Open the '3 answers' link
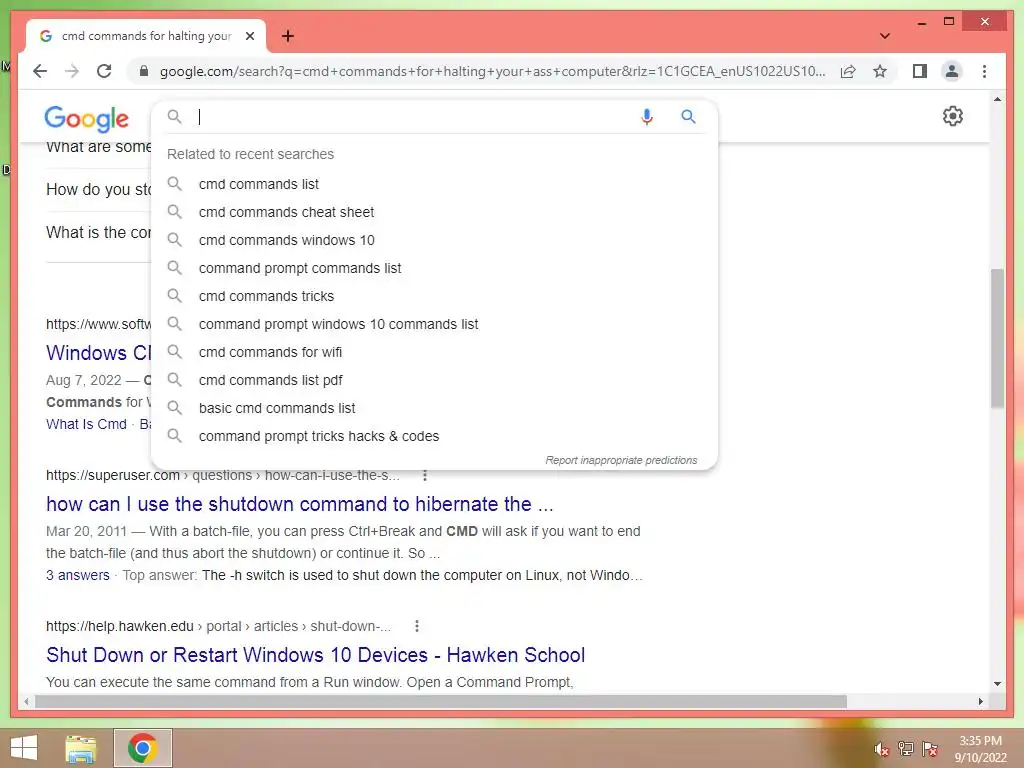Viewport: 1024px width, 768px height. point(78,575)
